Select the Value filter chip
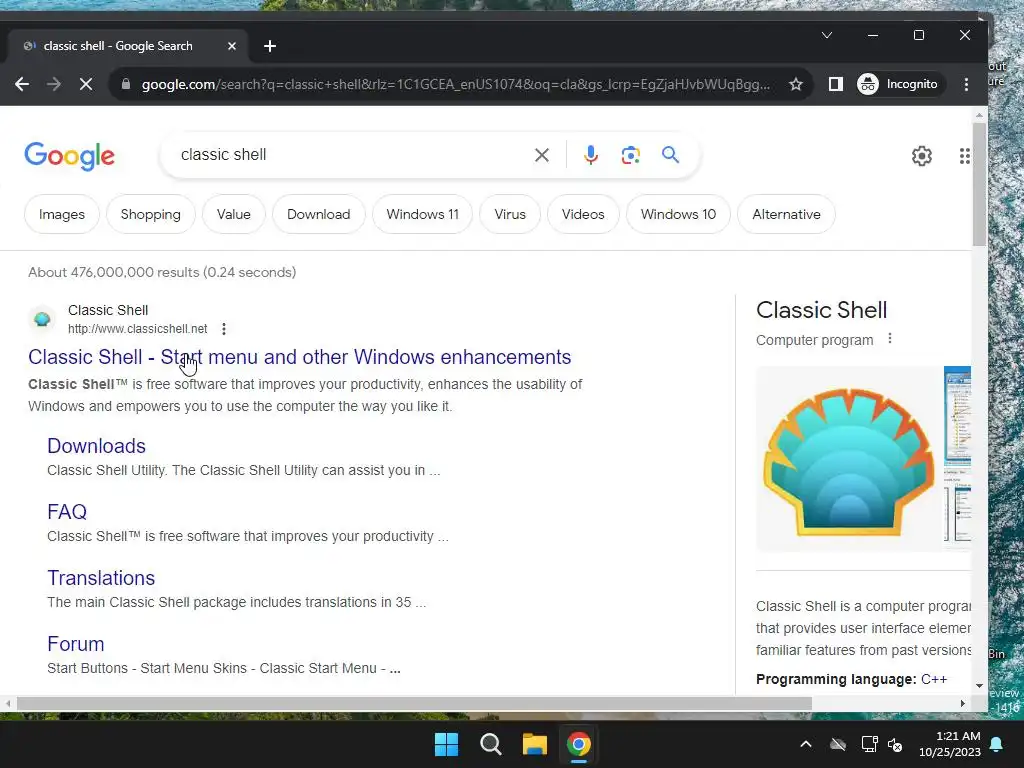The height and width of the screenshot is (768, 1024). coord(234,214)
